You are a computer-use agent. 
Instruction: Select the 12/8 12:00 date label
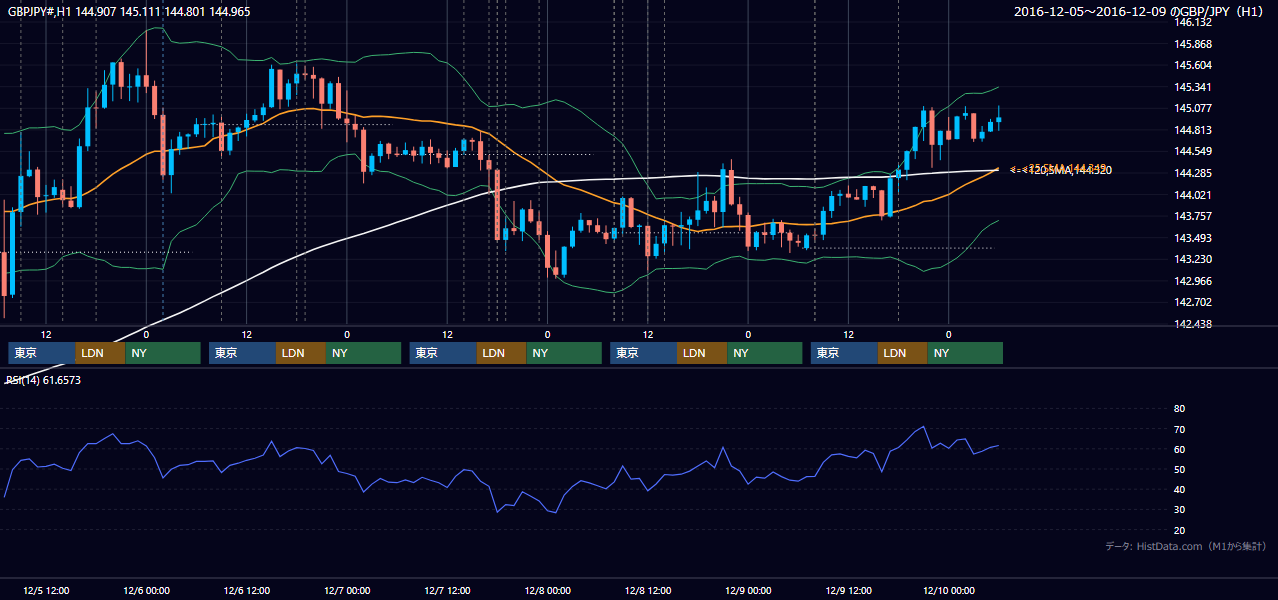click(x=647, y=590)
